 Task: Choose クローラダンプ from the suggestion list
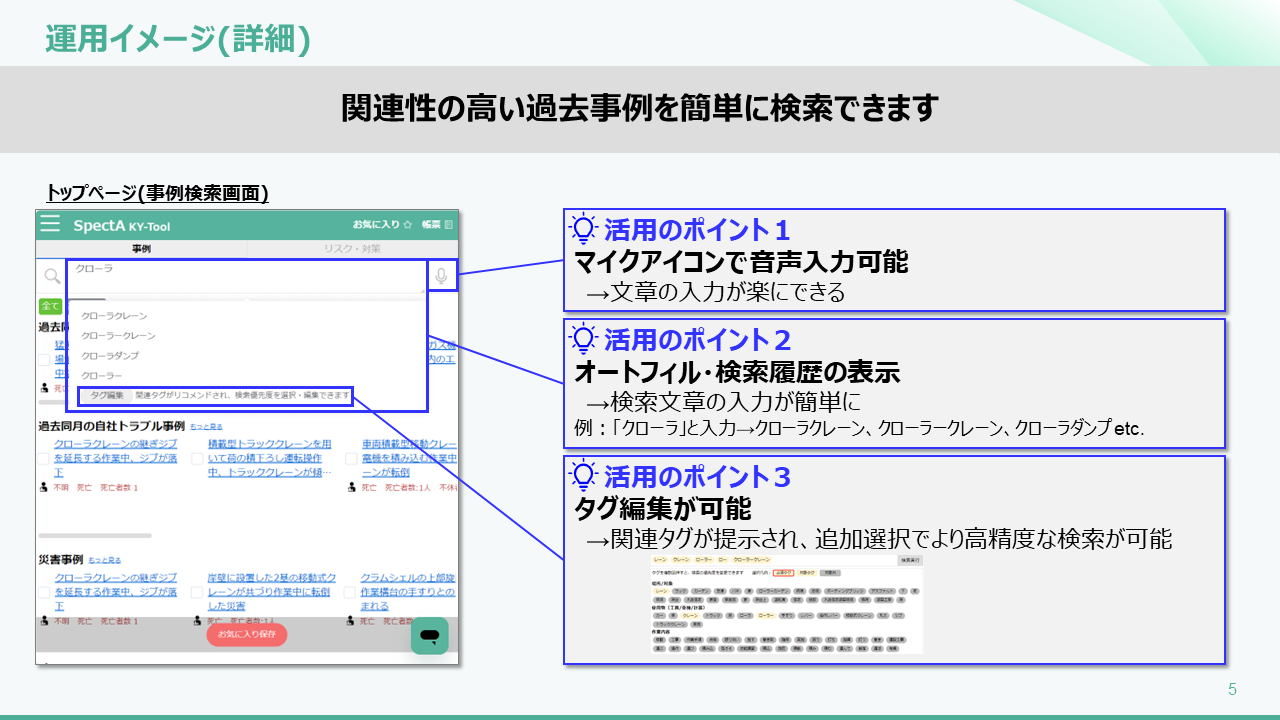[x=110, y=356]
